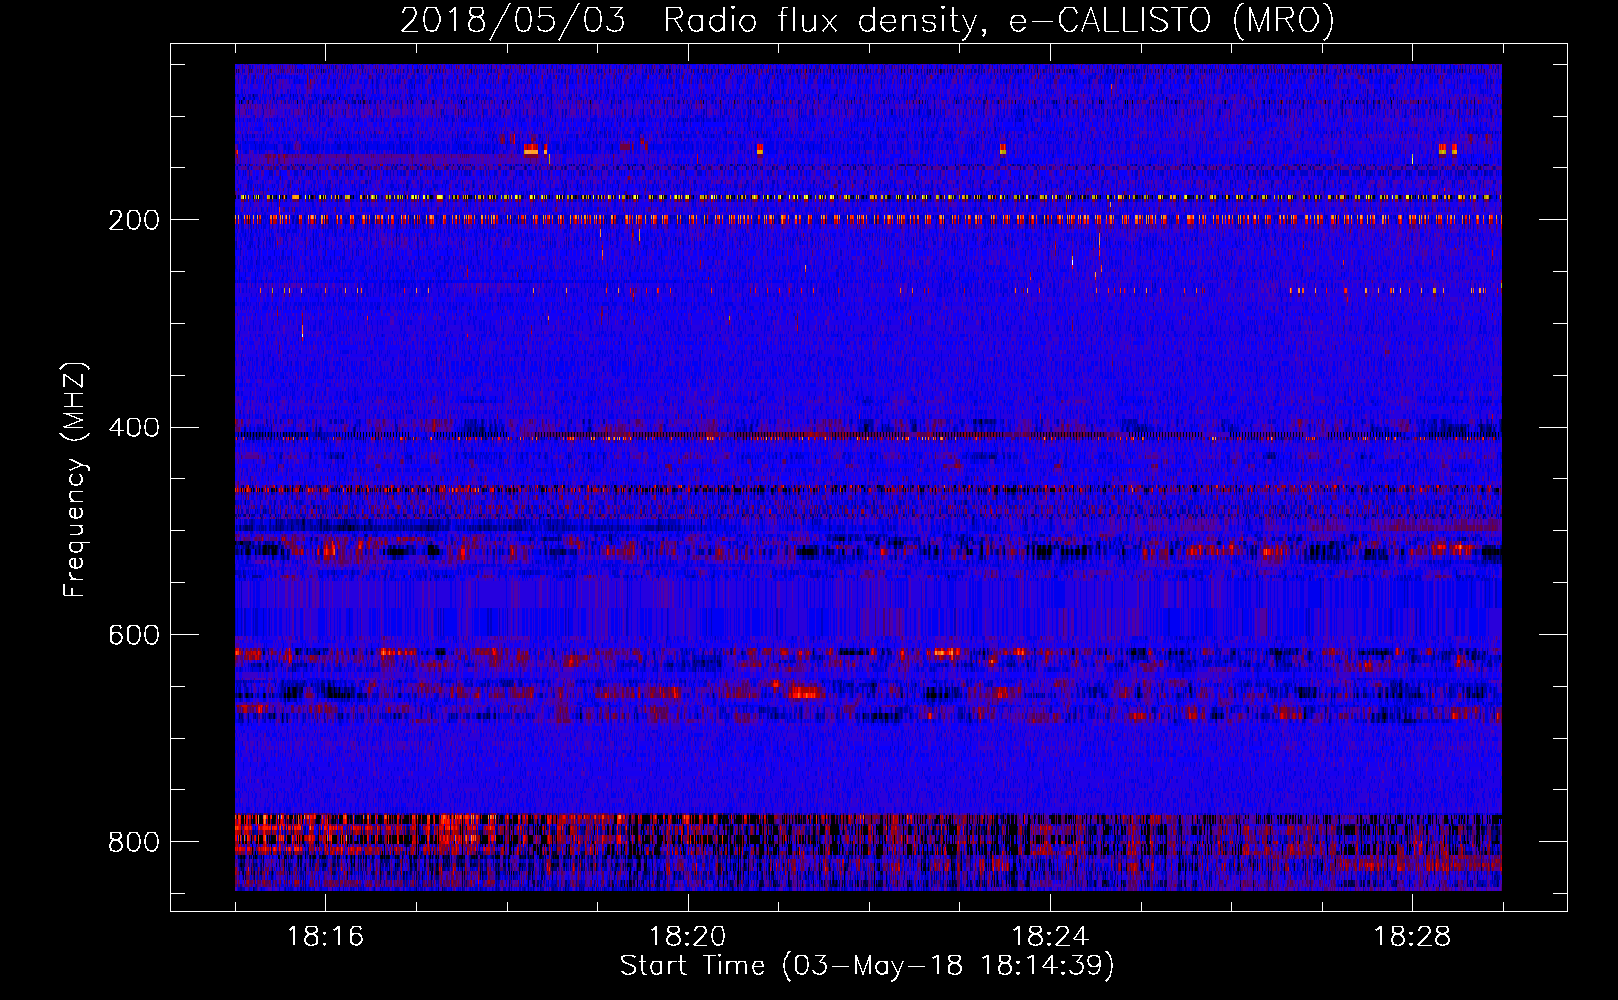The width and height of the screenshot is (1618, 1000).
Task: Click the 200 frequency tick label
Action: [134, 220]
